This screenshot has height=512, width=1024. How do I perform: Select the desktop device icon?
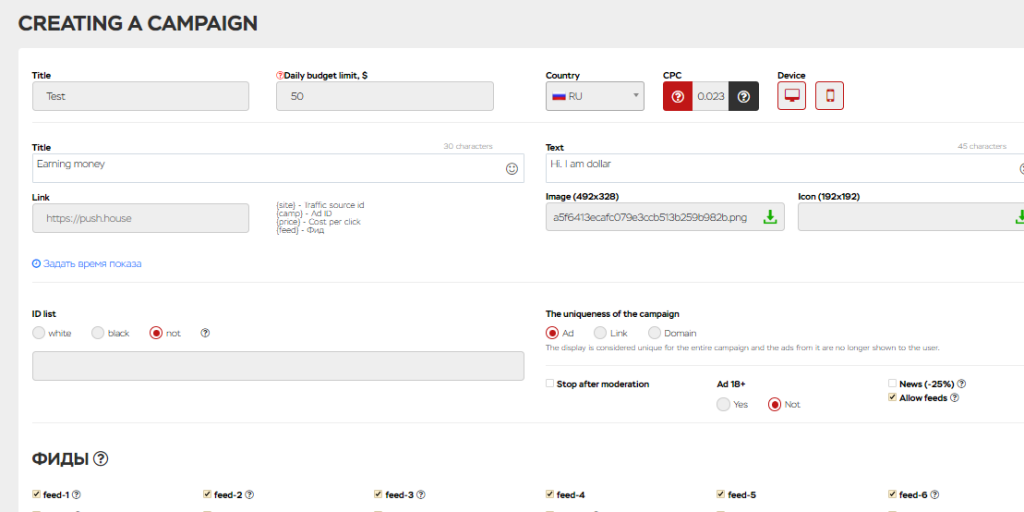792,95
